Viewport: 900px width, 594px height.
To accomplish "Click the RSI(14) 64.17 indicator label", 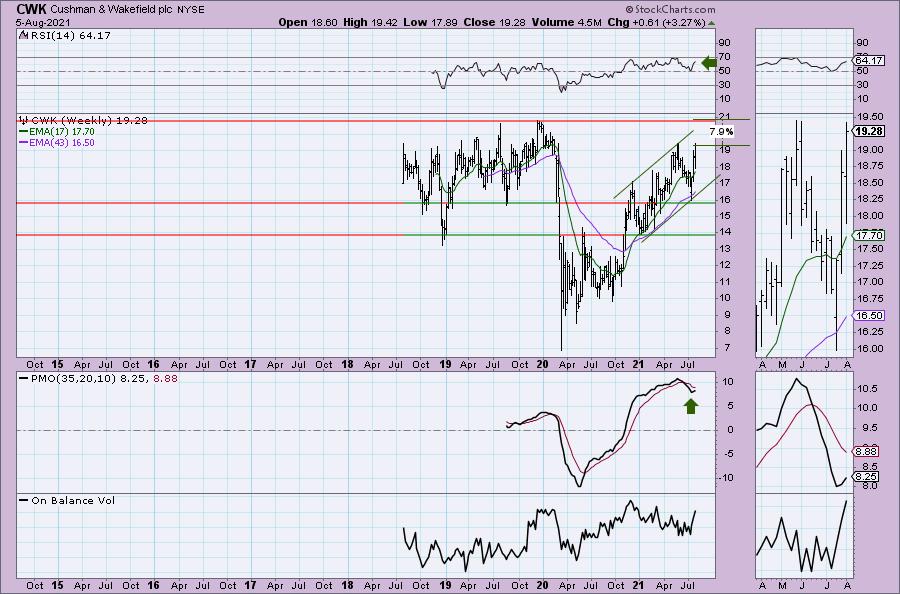I will [x=70, y=35].
